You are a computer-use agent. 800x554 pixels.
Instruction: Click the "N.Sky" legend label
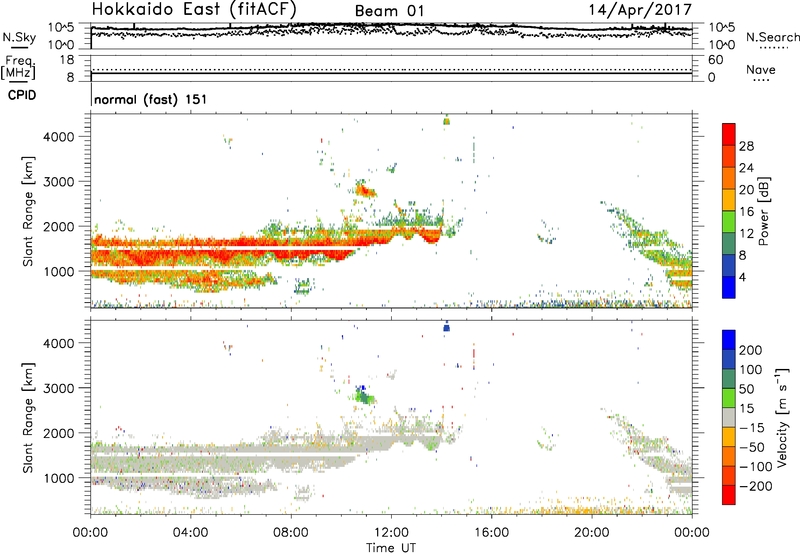point(19,37)
